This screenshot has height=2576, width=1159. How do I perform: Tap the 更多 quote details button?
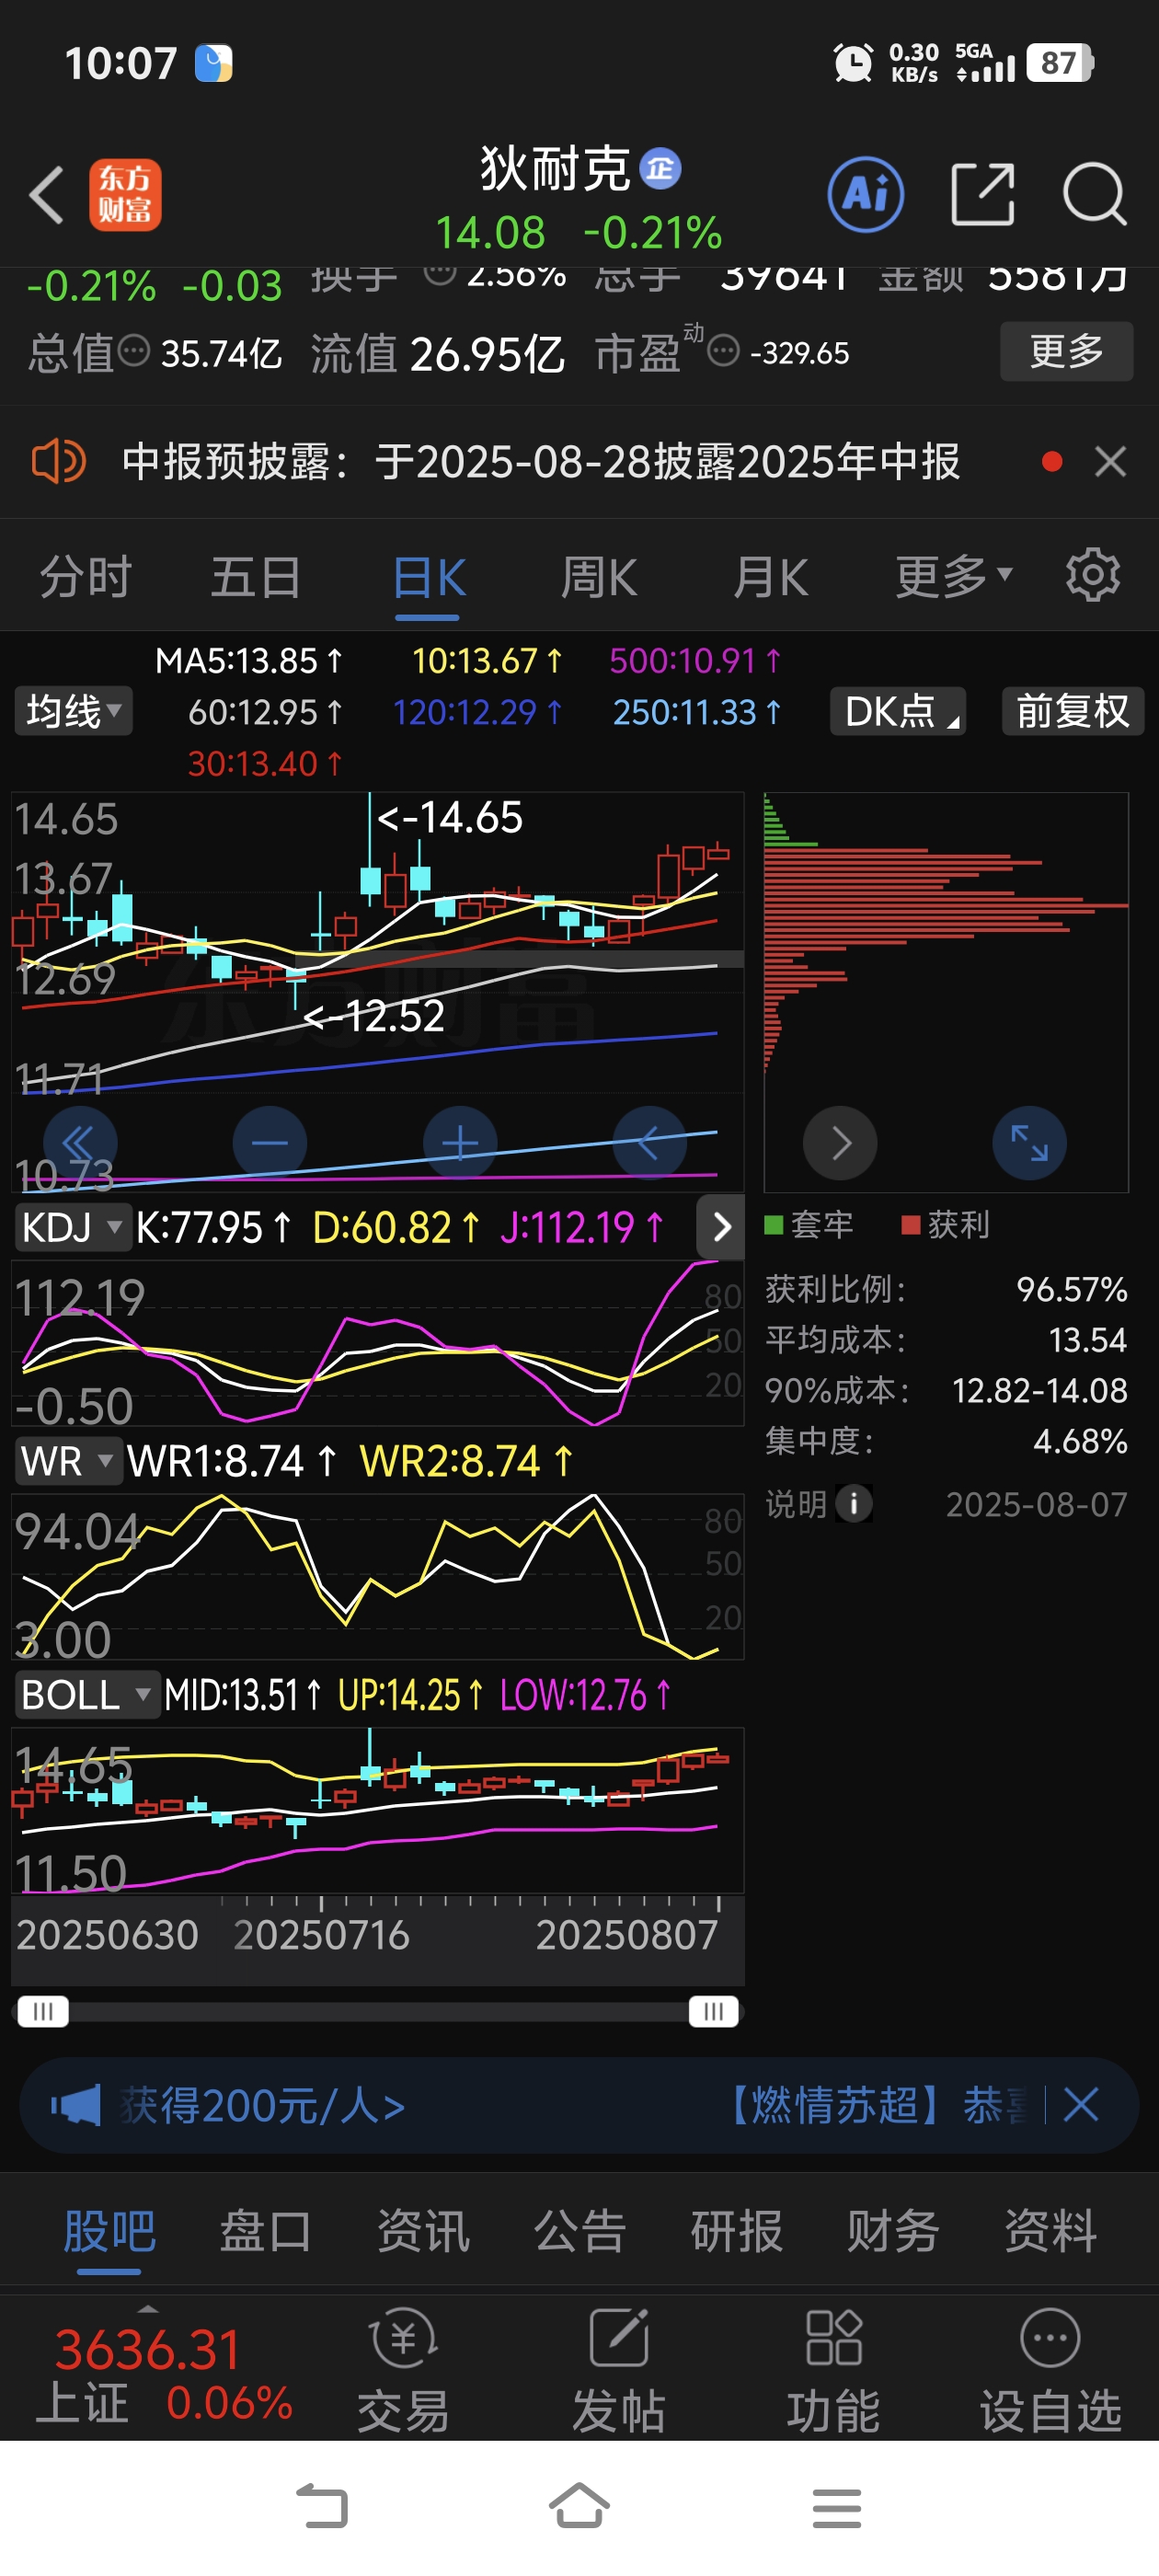coord(1066,351)
